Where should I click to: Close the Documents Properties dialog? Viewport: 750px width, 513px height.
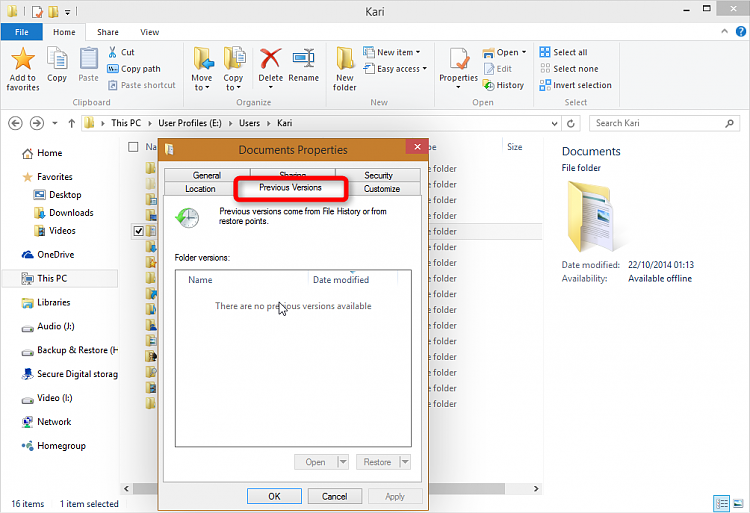[x=417, y=146]
